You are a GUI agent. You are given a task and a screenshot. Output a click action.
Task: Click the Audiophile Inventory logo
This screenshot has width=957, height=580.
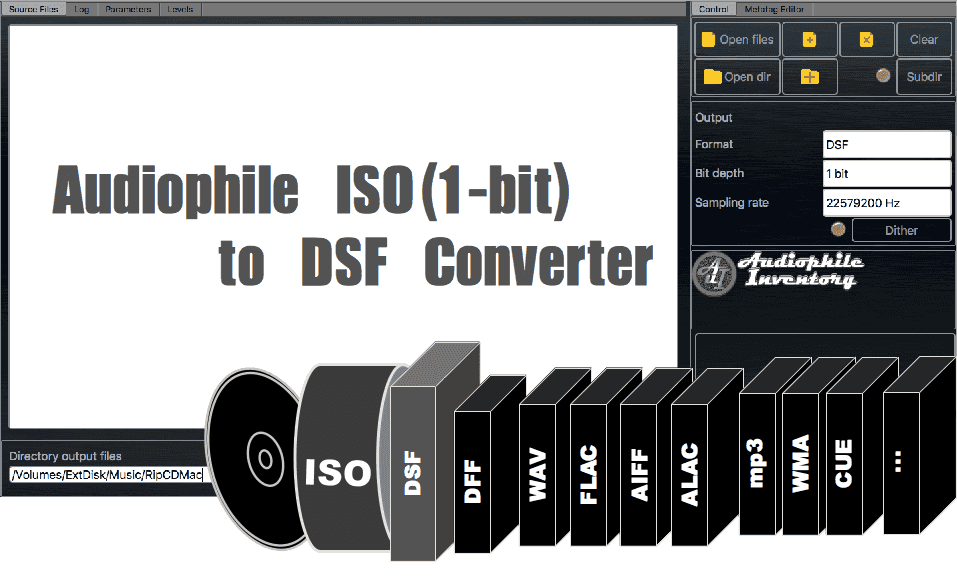(779, 273)
